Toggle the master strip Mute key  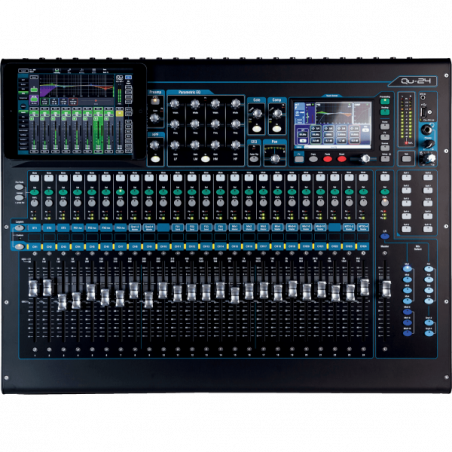click(x=385, y=178)
